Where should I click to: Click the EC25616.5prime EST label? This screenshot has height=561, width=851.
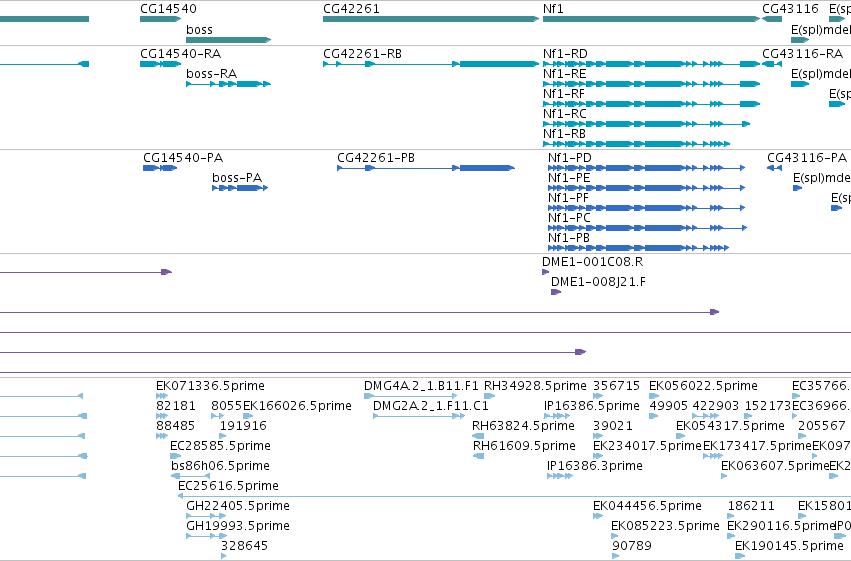tap(228, 486)
